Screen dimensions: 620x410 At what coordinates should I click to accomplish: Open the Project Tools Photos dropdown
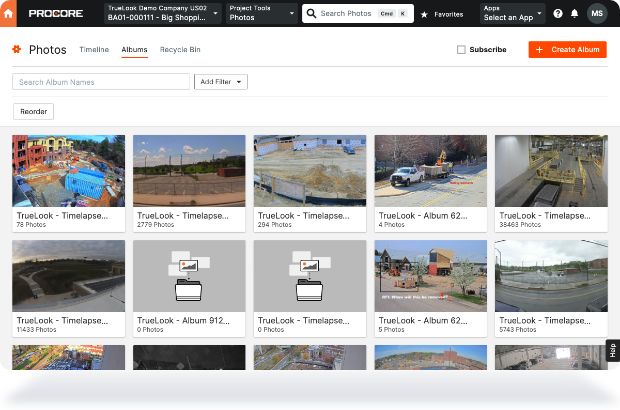[x=261, y=13]
